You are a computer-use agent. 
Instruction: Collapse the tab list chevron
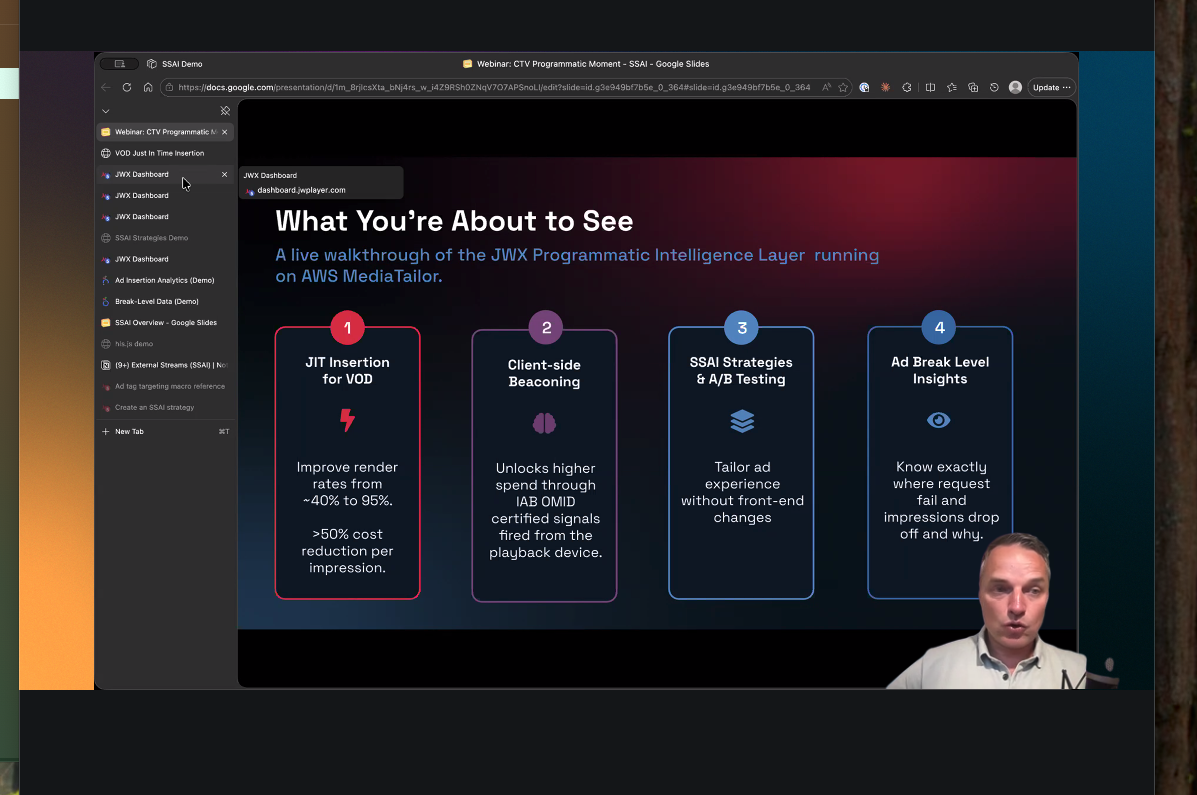(x=106, y=111)
